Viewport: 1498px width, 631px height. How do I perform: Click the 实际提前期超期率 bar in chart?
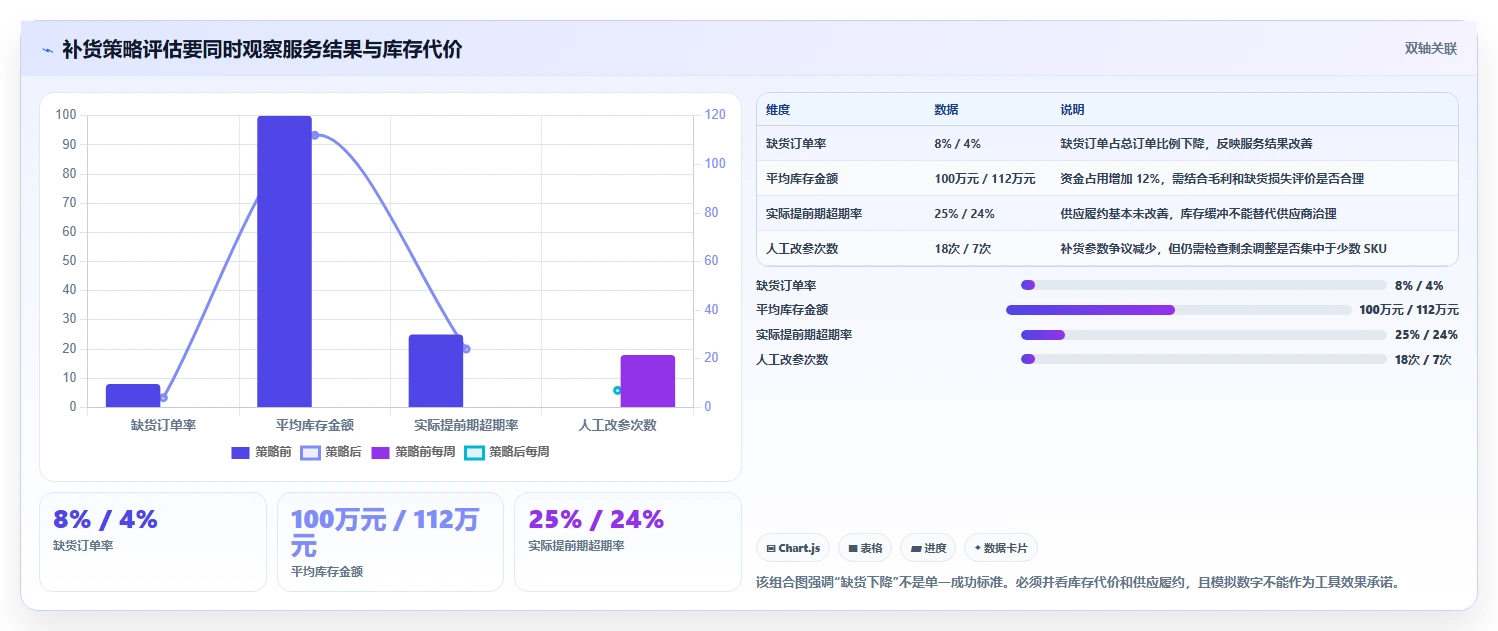point(436,371)
